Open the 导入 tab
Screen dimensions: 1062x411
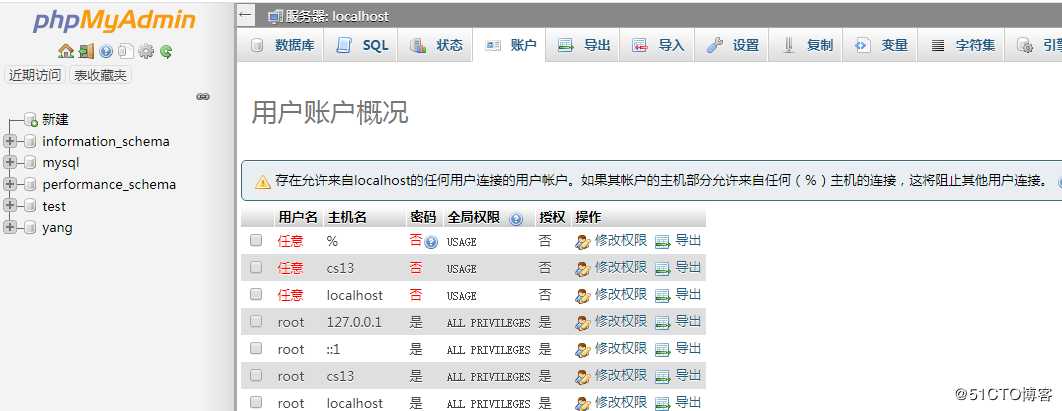click(658, 45)
